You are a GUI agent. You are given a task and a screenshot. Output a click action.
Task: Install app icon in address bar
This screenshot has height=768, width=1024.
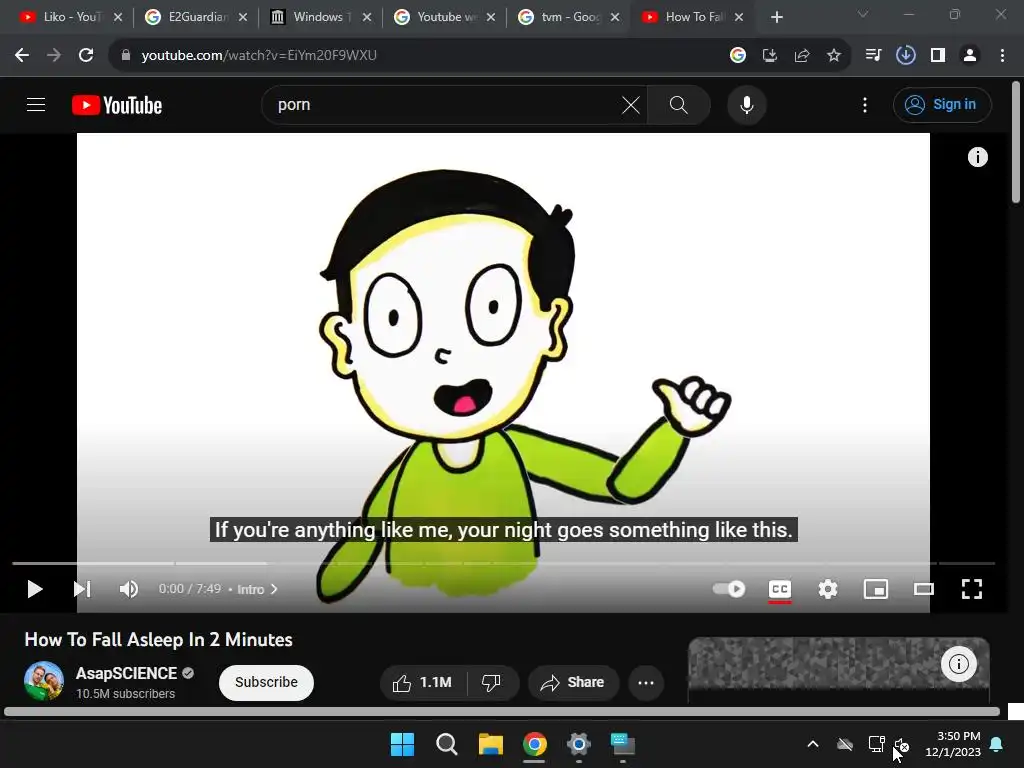click(x=770, y=56)
